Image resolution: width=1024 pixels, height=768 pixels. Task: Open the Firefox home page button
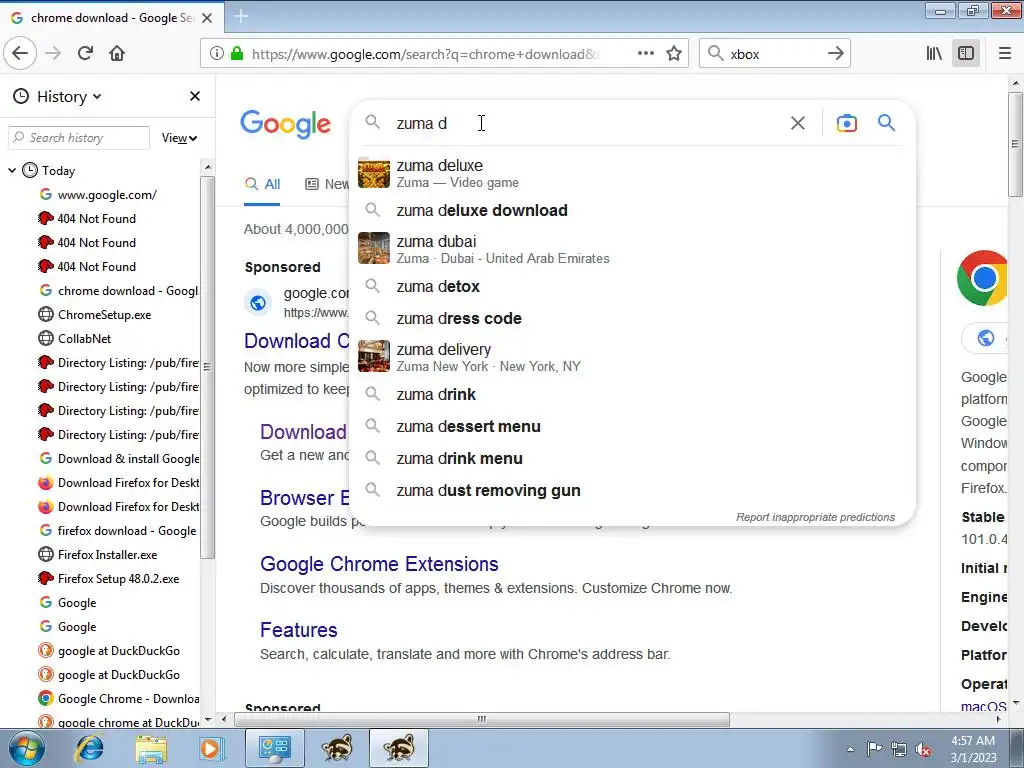pos(117,54)
